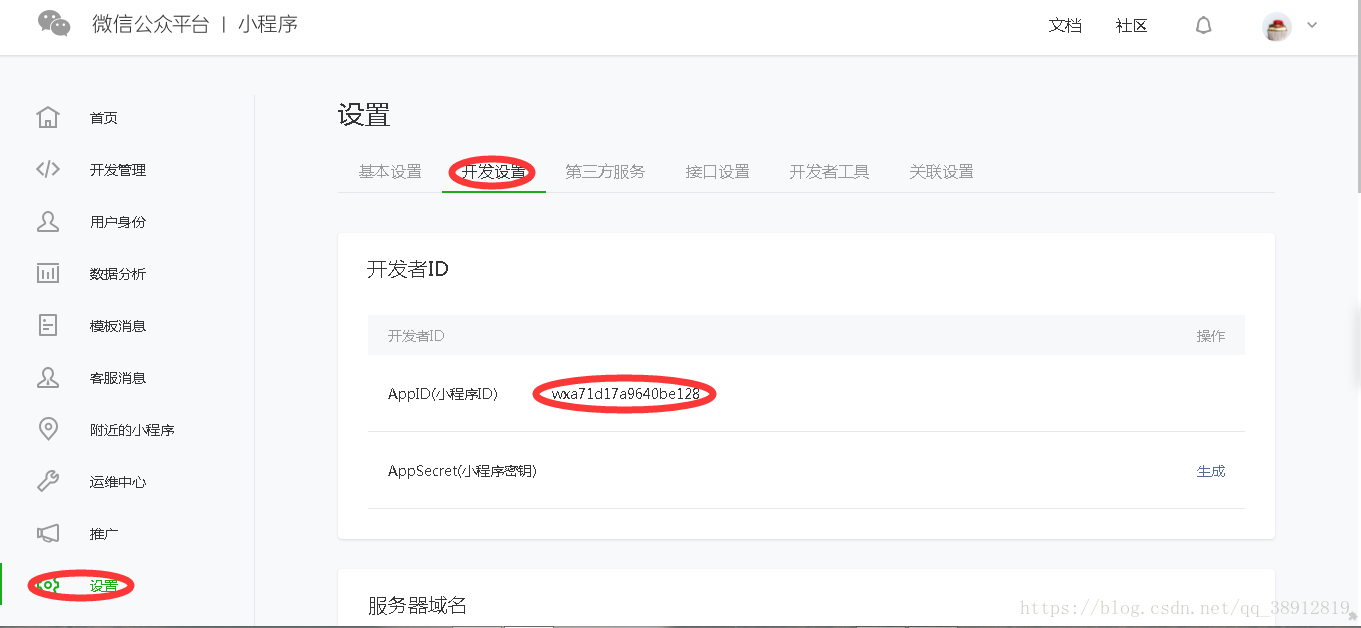
Task: Switch to the 开发者工具 tab
Action: tap(829, 172)
